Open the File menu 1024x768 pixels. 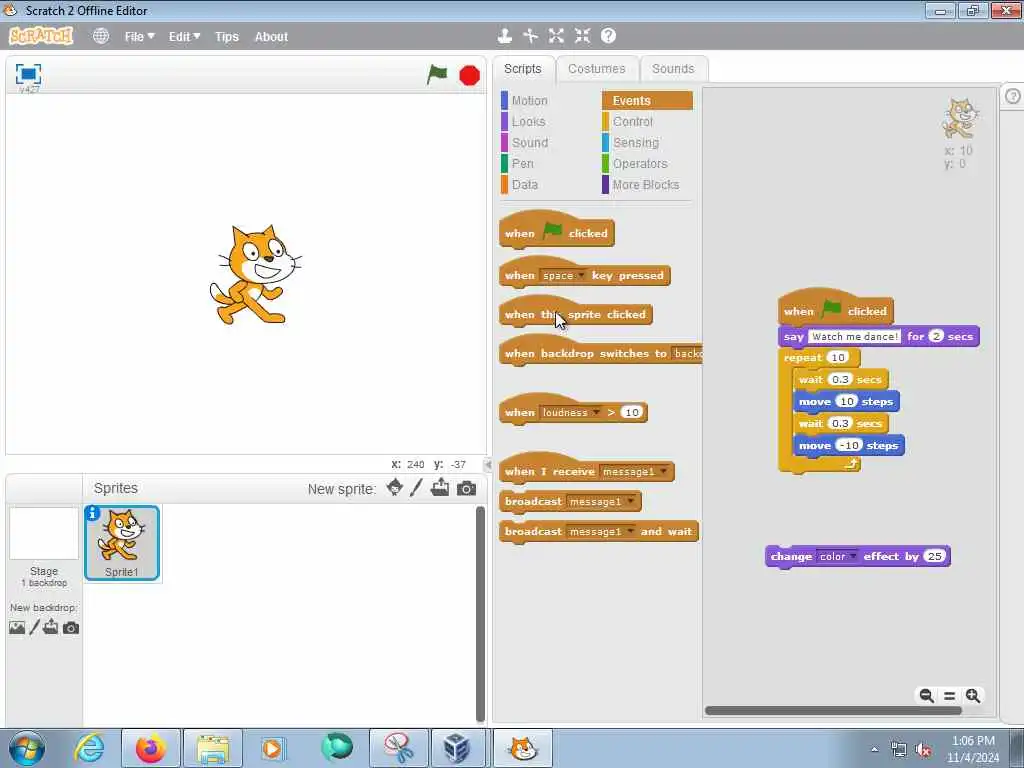139,37
